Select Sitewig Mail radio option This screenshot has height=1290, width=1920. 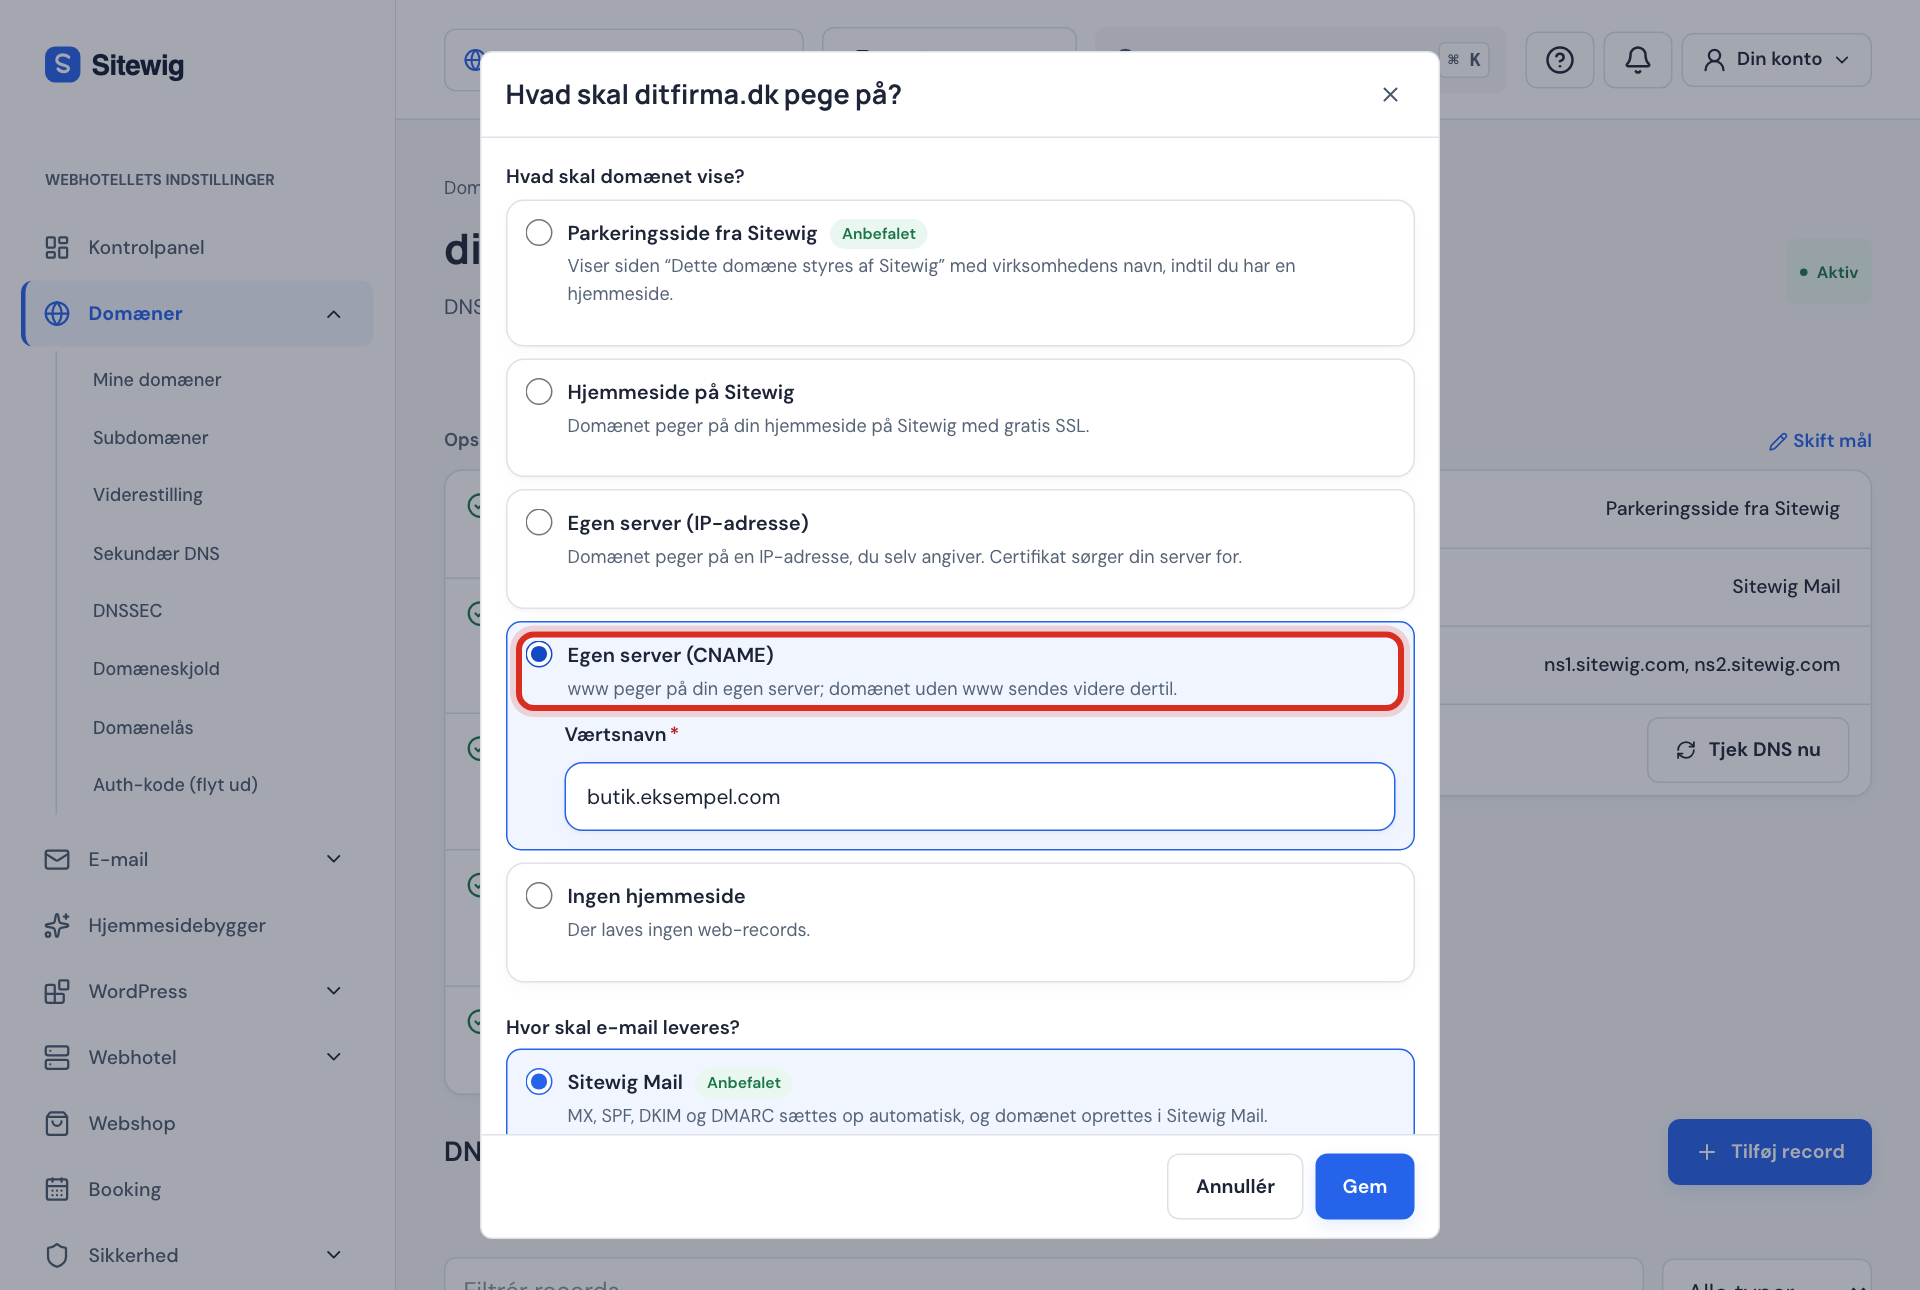[x=539, y=1082]
